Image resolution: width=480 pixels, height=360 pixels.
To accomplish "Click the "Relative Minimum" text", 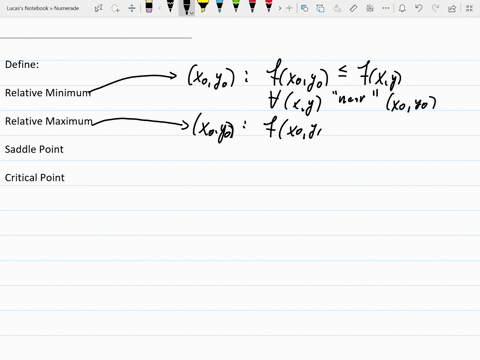I will 48,93.
